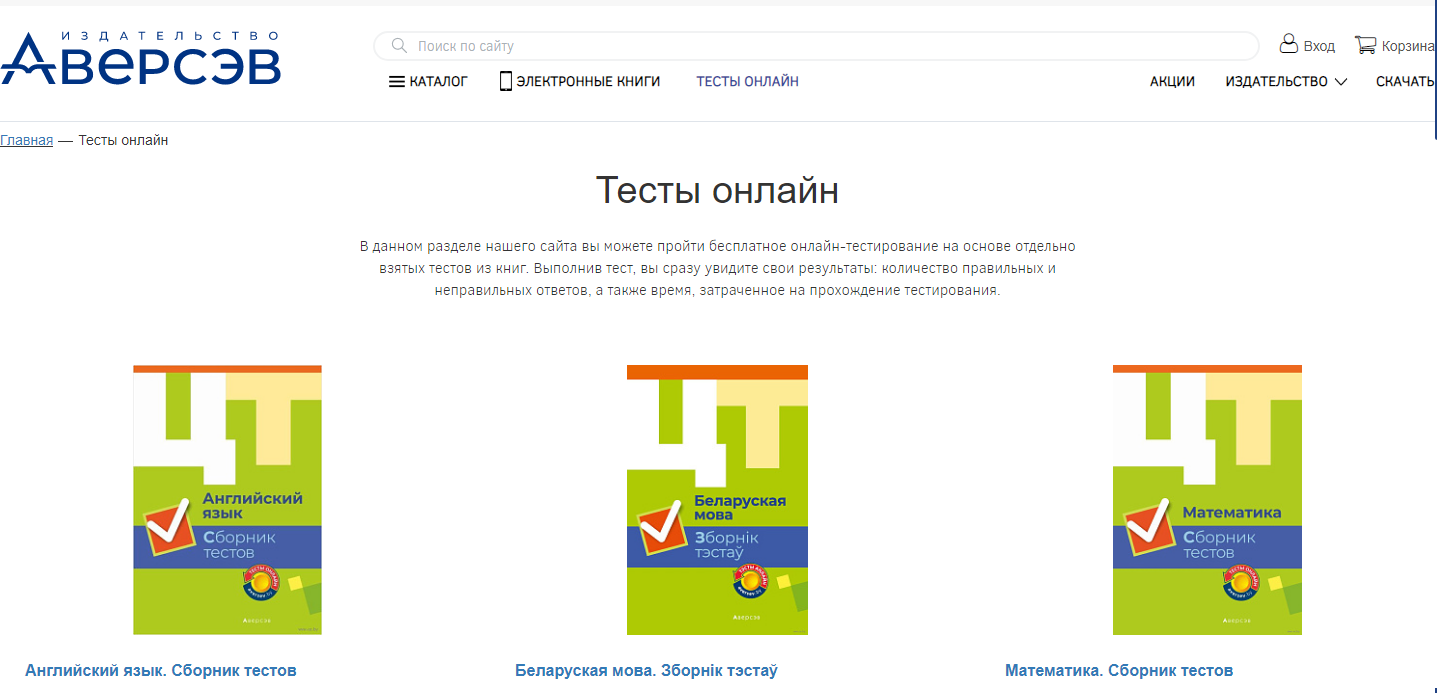Click the hamburger icon next to Каталог

(x=397, y=82)
